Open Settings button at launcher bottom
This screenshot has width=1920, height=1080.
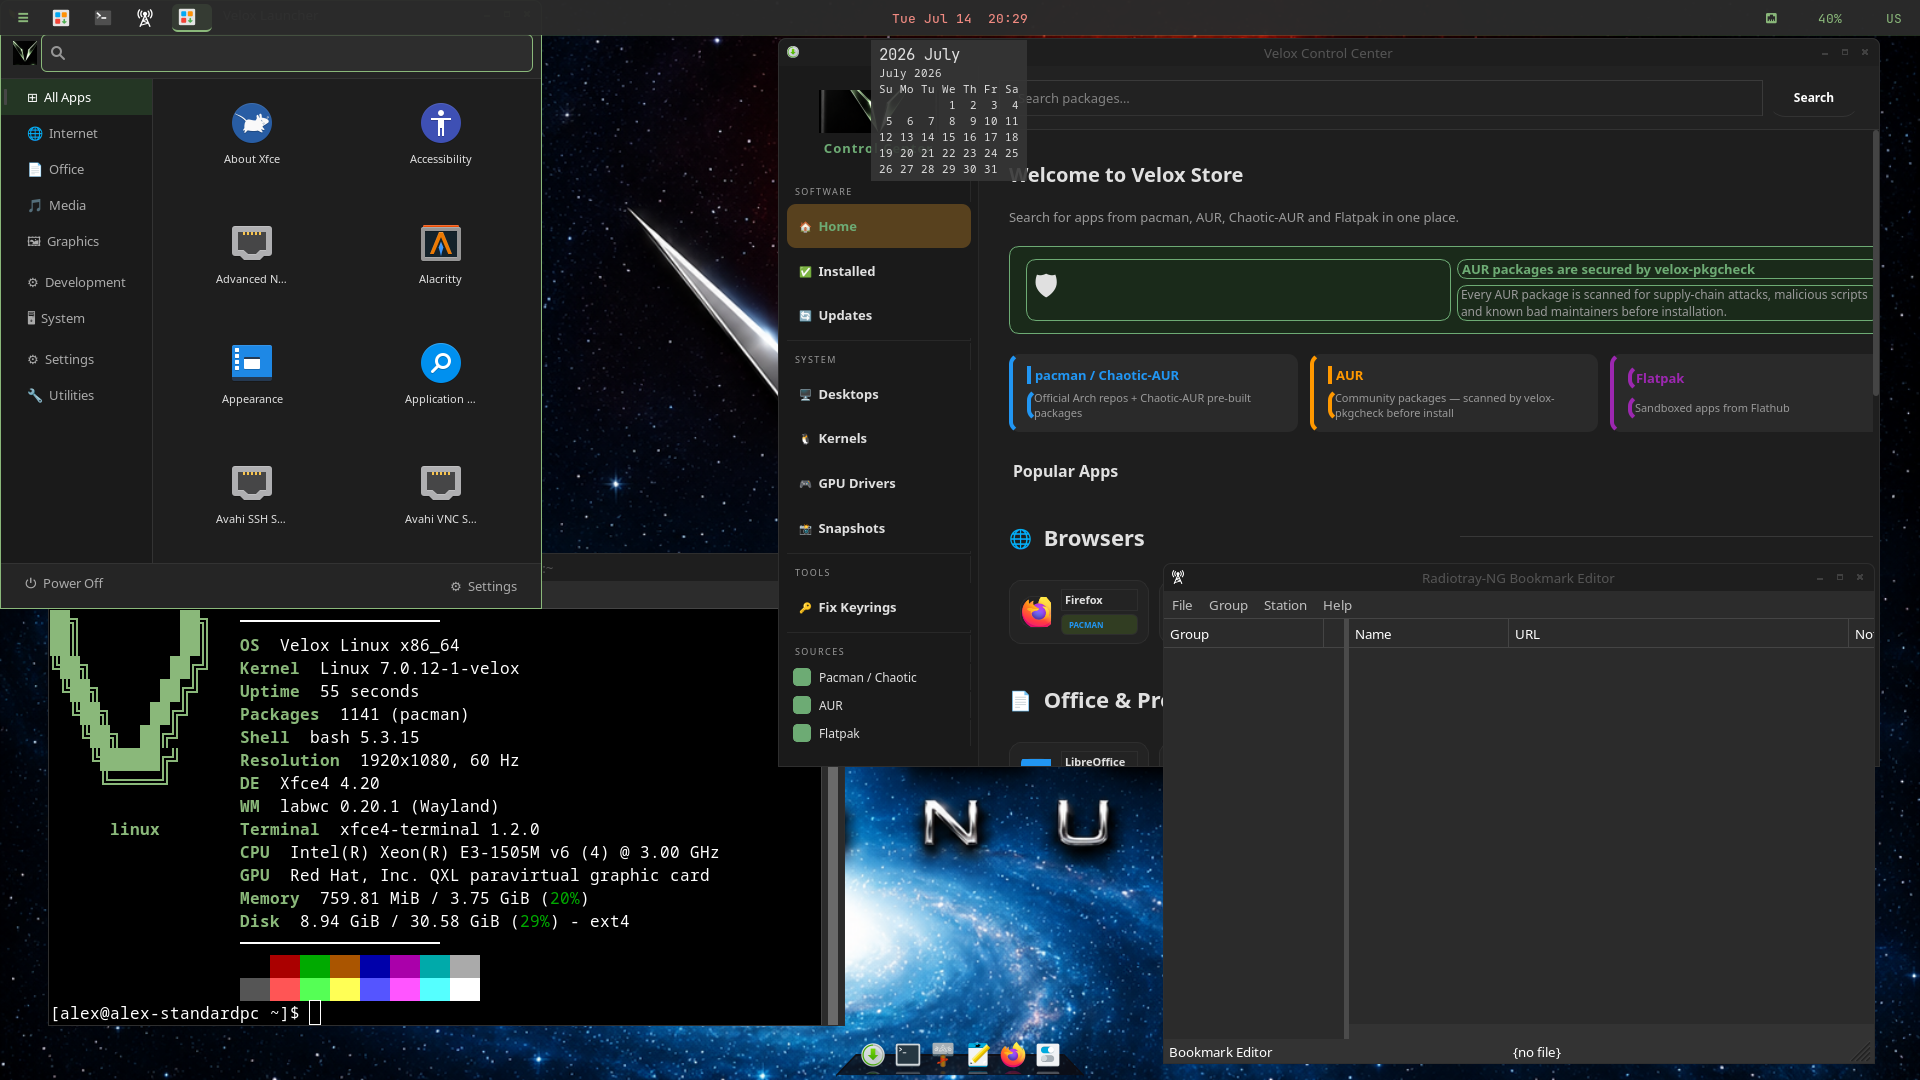[484, 586]
